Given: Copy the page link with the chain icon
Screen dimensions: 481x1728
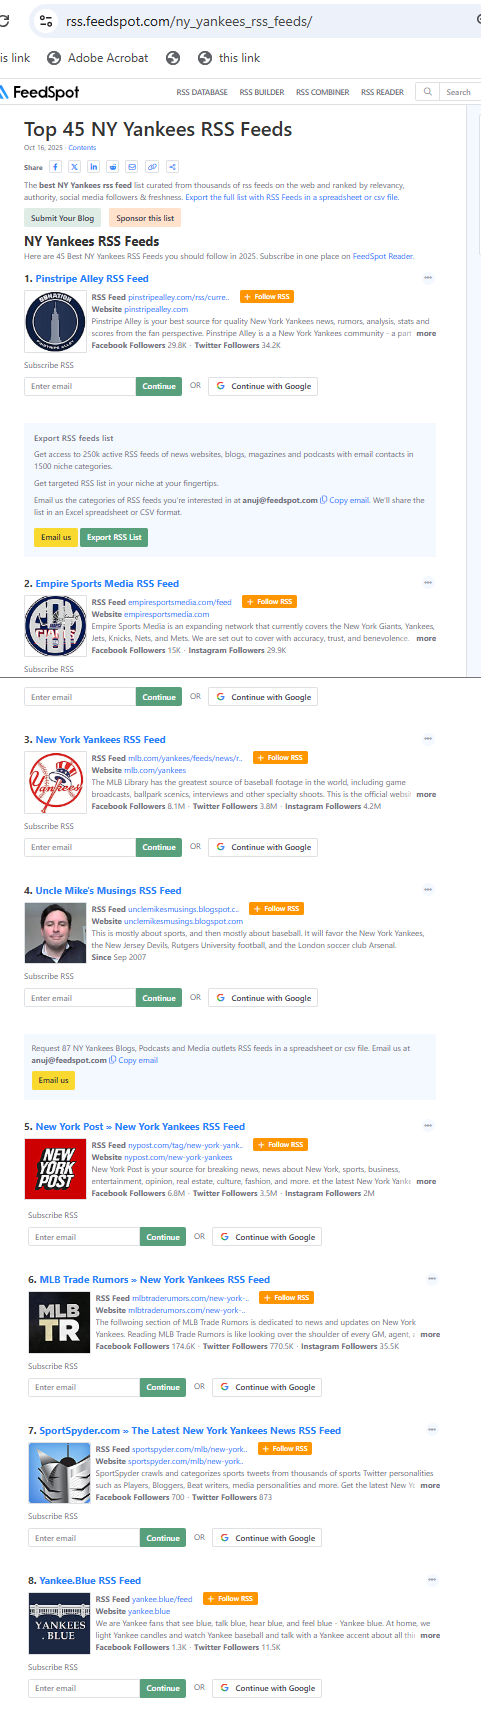Looking at the screenshot, I should pos(152,167).
